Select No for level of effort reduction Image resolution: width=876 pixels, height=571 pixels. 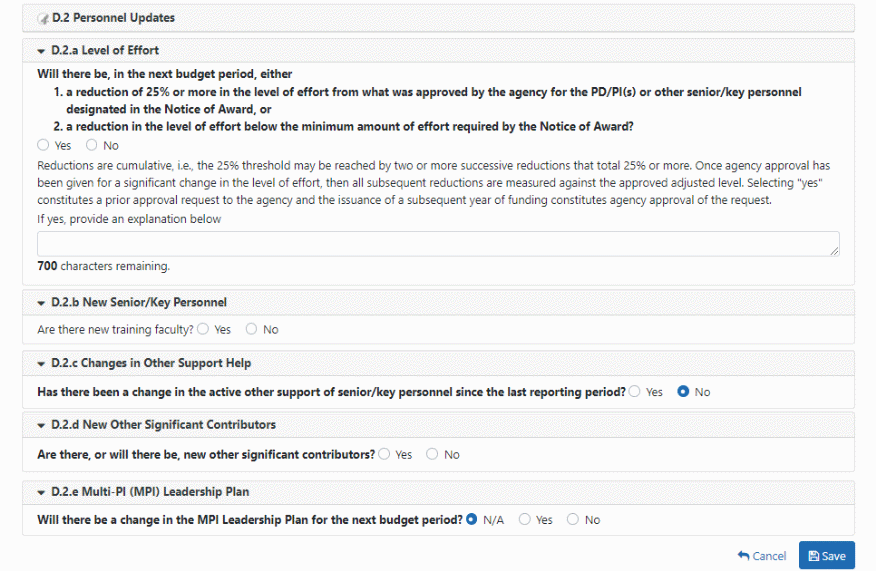[x=92, y=145]
